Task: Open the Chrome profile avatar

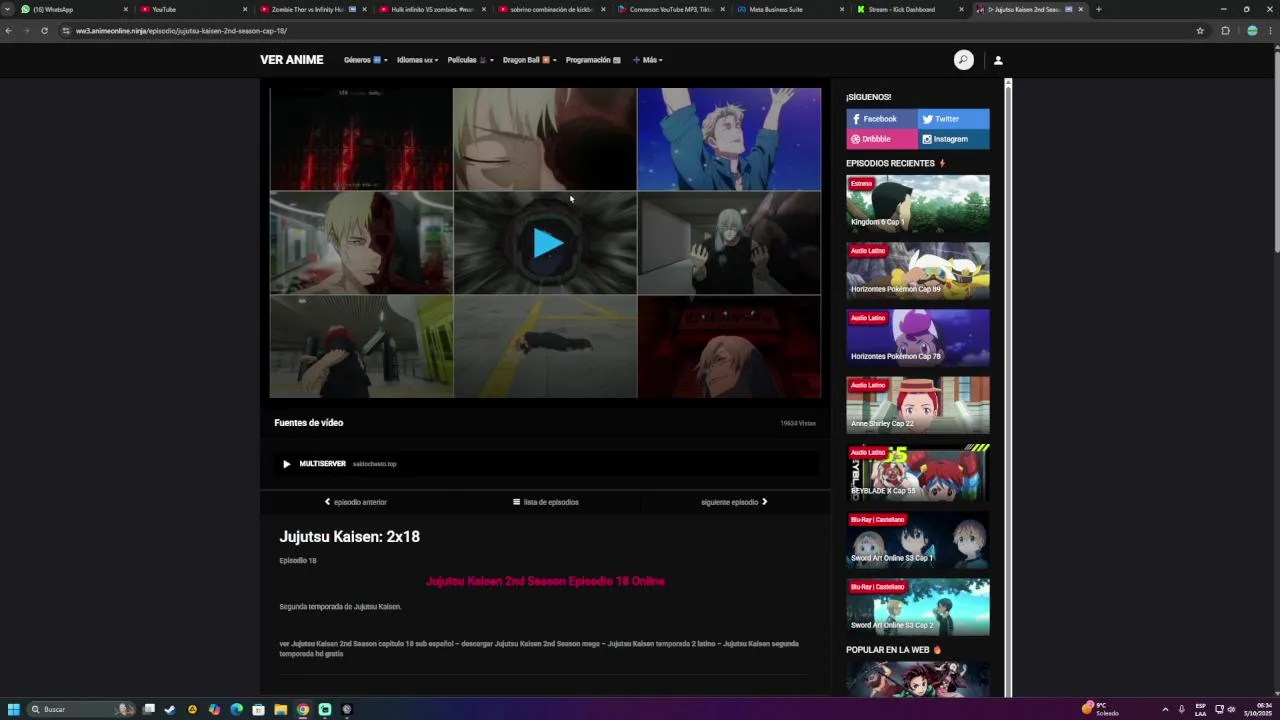Action: [x=1252, y=31]
